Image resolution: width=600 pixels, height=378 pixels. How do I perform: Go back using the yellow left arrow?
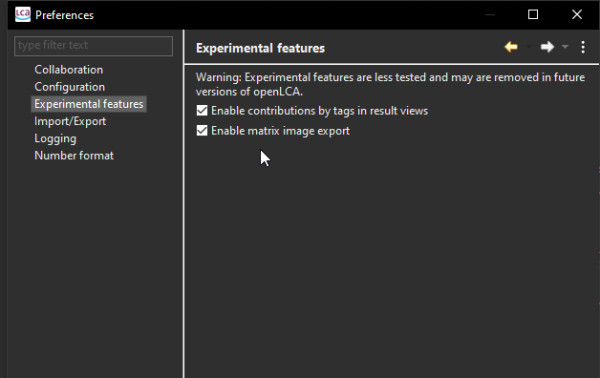coord(511,47)
